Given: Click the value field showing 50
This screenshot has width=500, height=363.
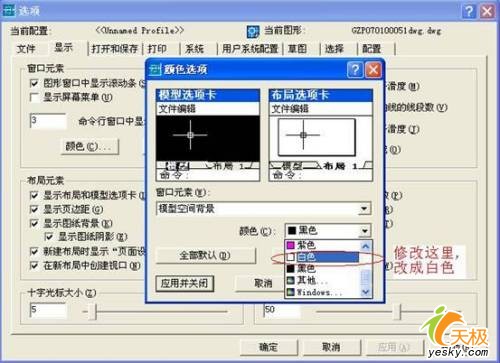Looking at the screenshot, I should (x=282, y=310).
